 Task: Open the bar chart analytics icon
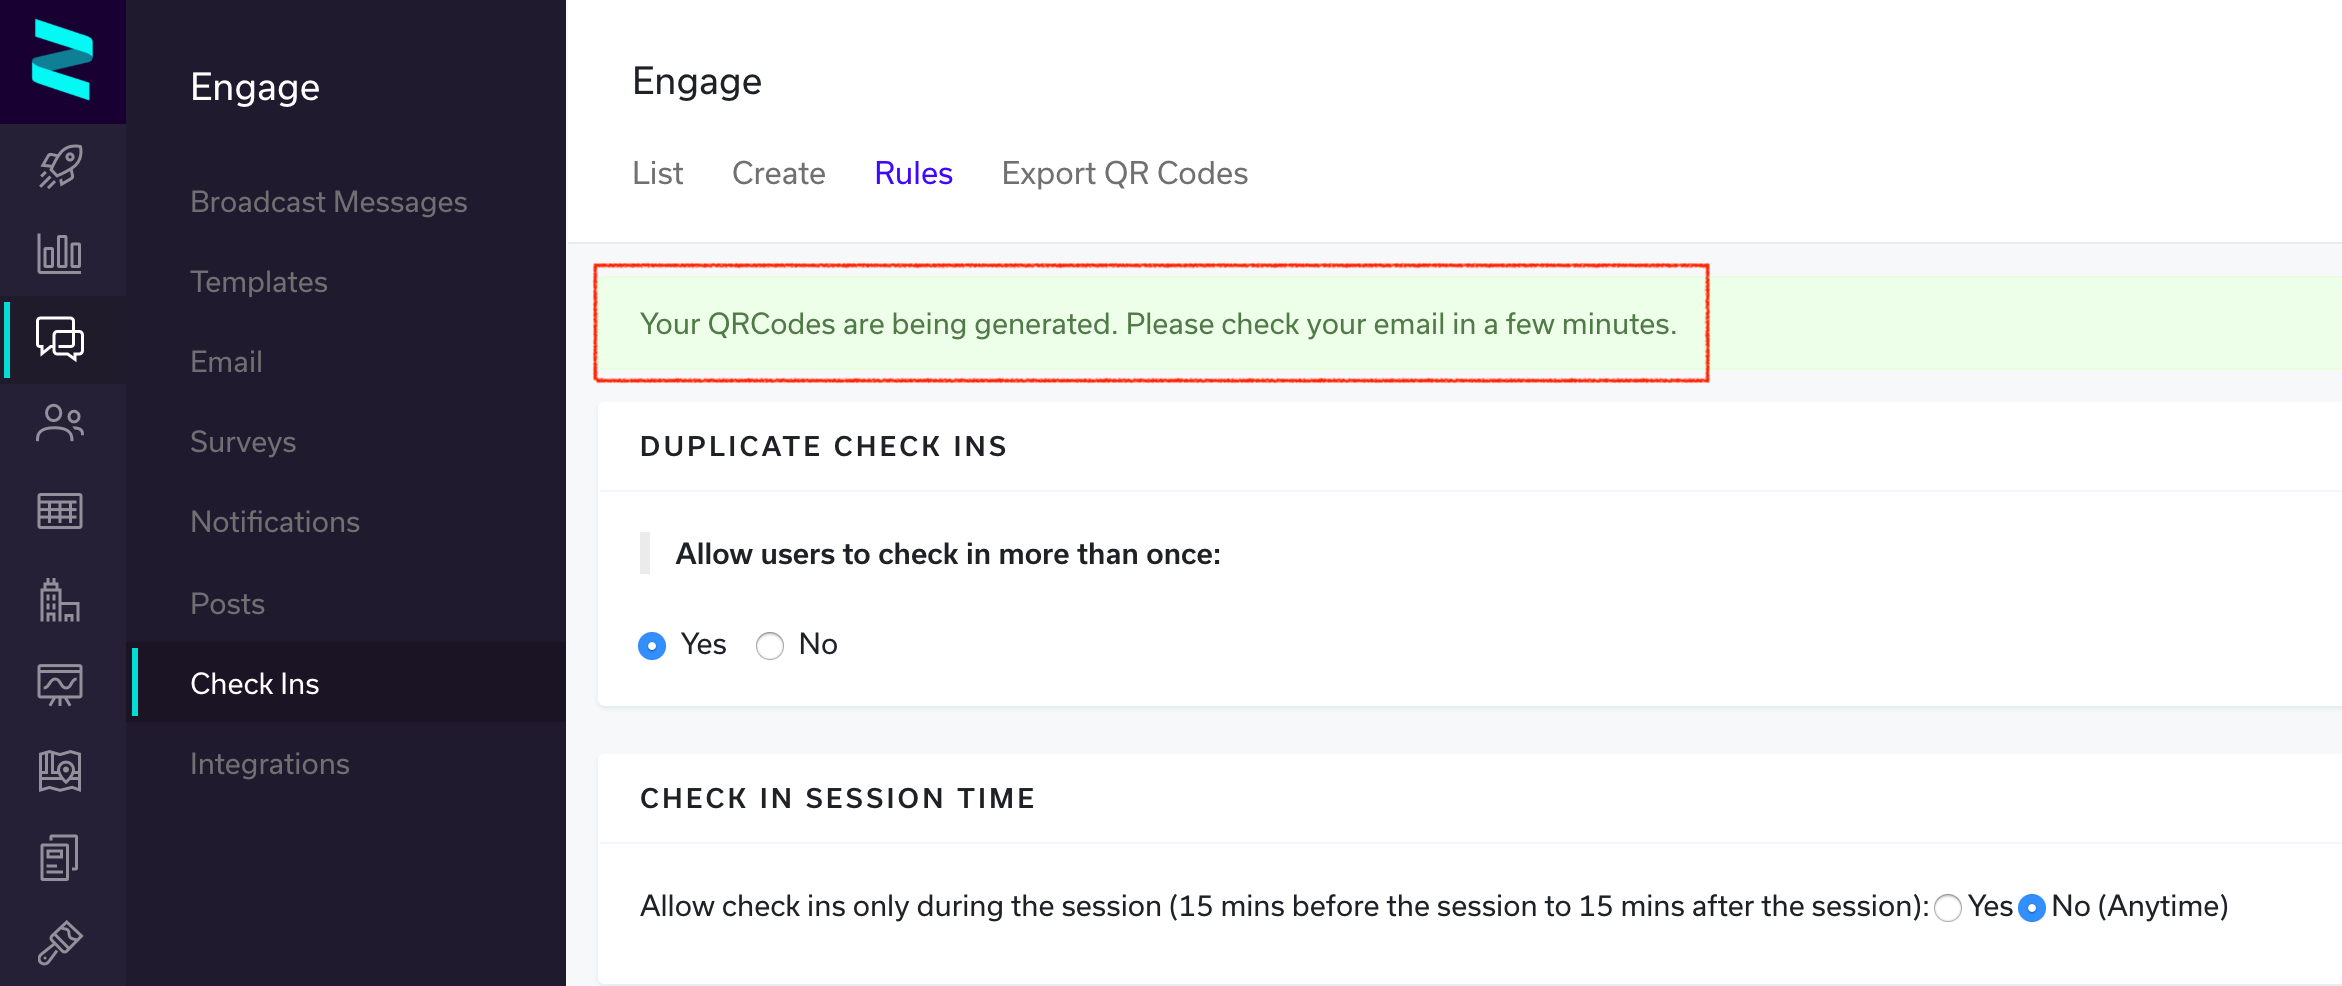[60, 253]
